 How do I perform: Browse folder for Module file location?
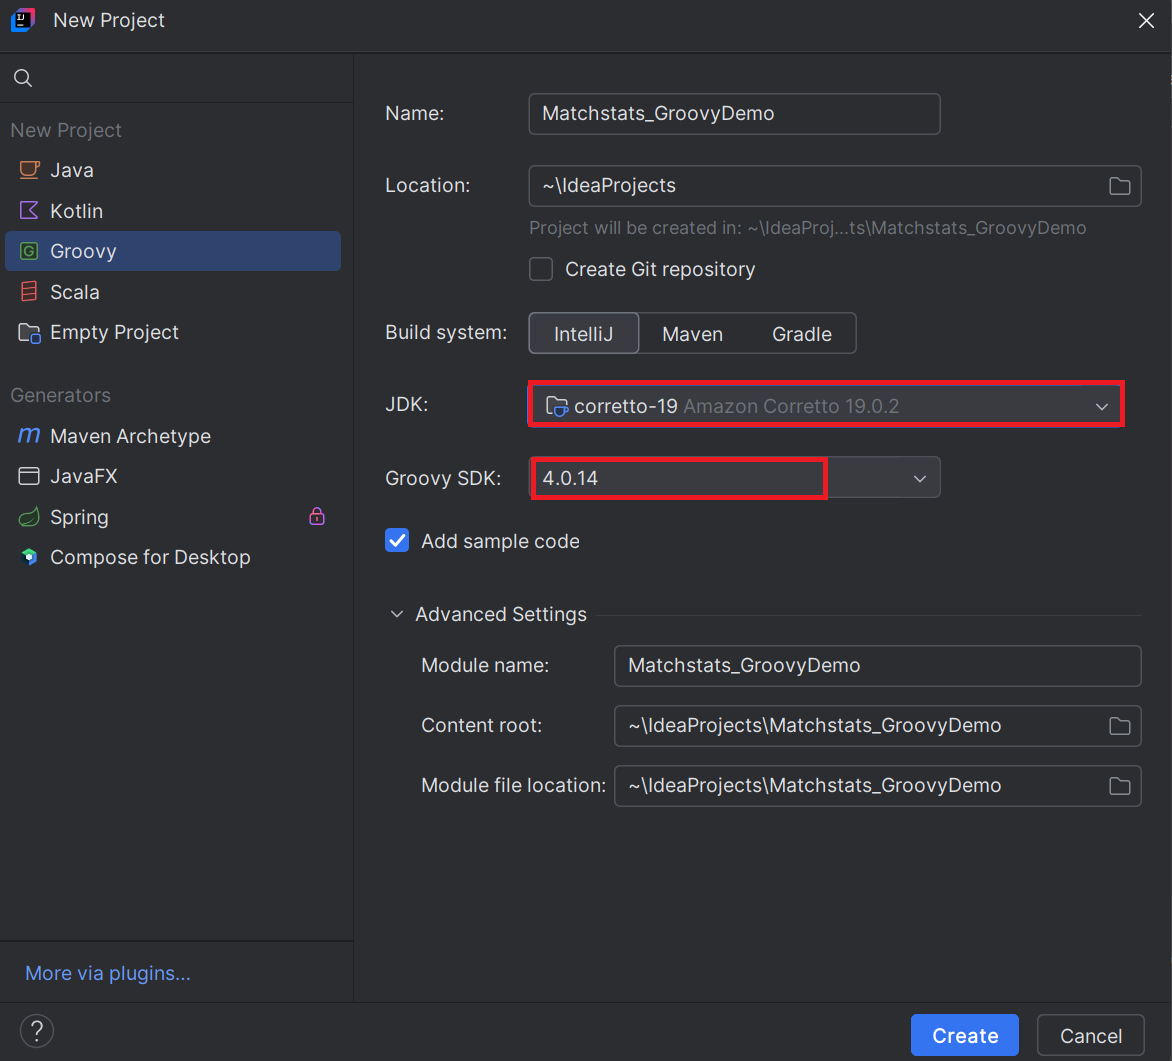pyautogui.click(x=1119, y=785)
